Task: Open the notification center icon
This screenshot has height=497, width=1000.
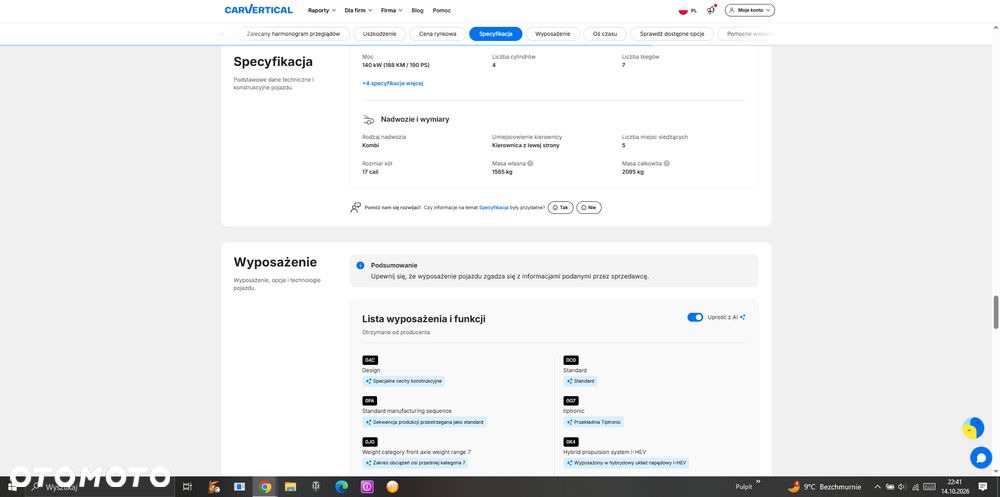Action: (983, 487)
